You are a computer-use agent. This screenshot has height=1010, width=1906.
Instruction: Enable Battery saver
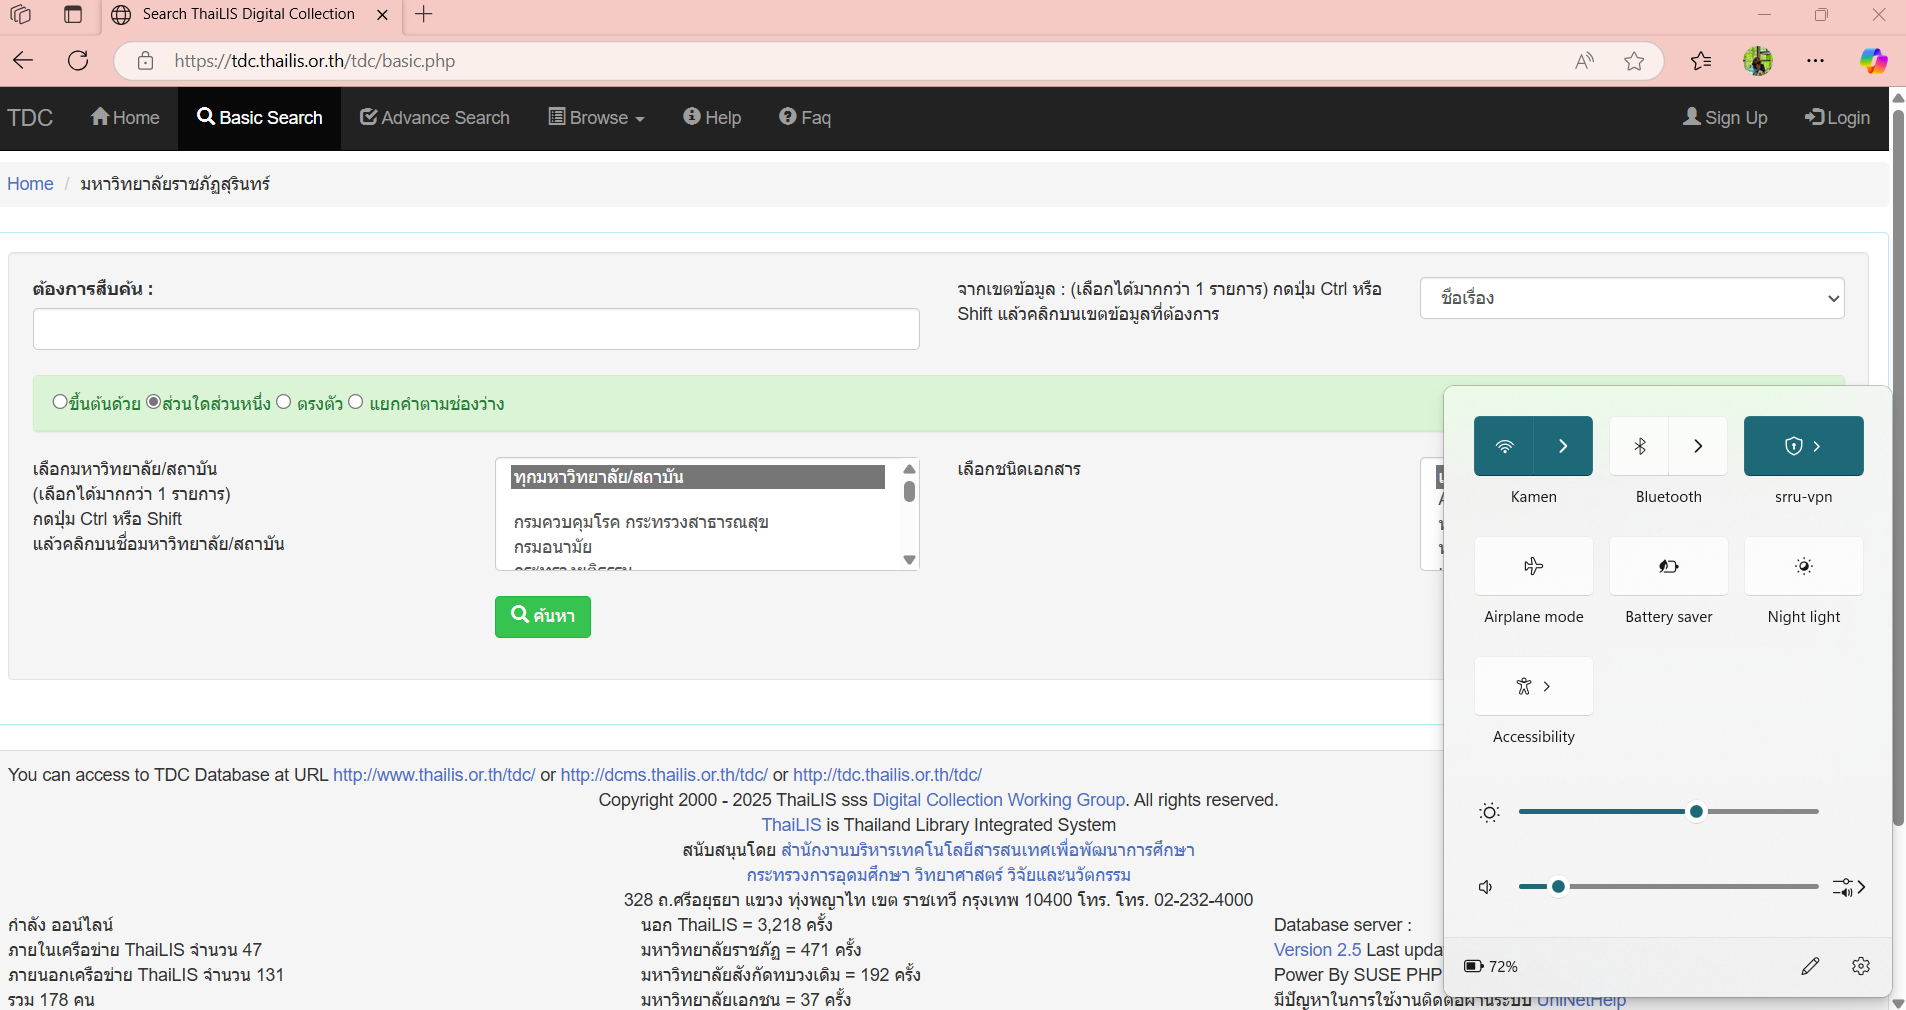click(x=1669, y=566)
